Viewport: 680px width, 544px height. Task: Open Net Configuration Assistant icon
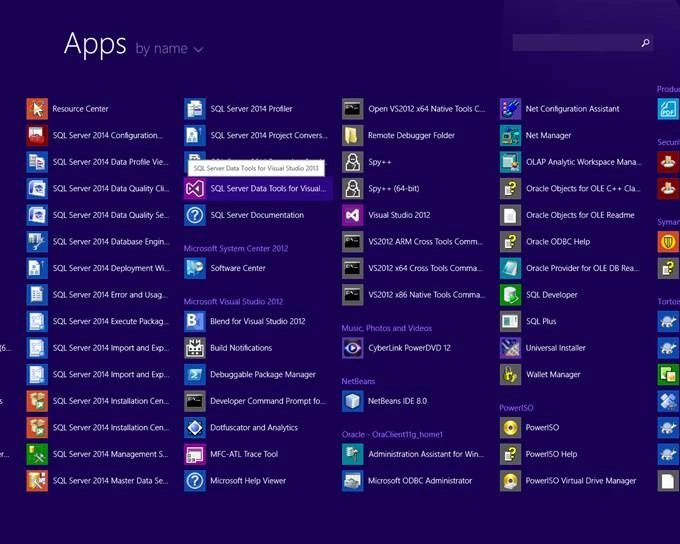(x=510, y=108)
